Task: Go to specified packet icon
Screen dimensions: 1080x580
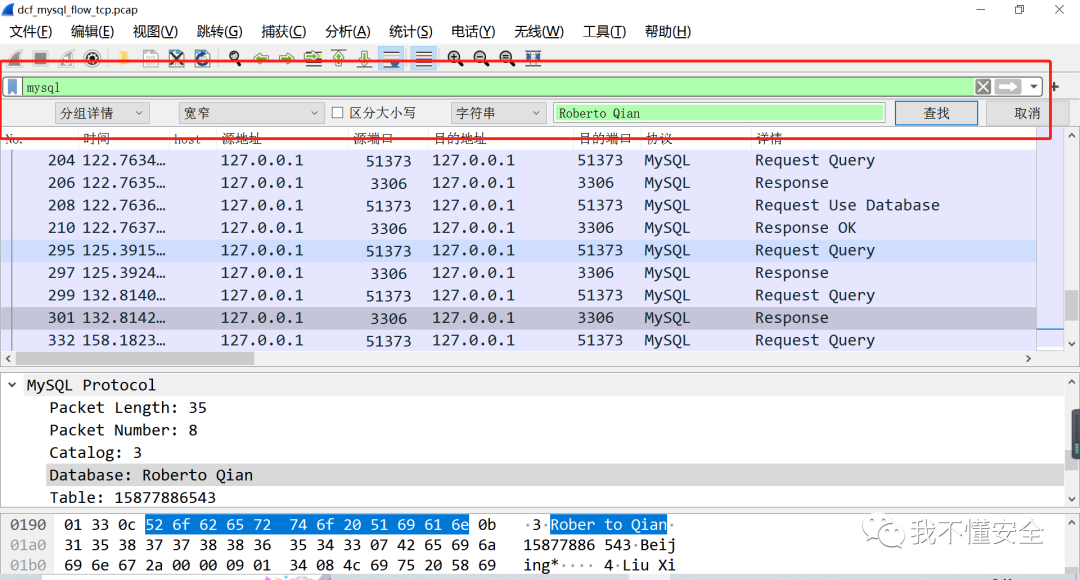Action: click(313, 59)
